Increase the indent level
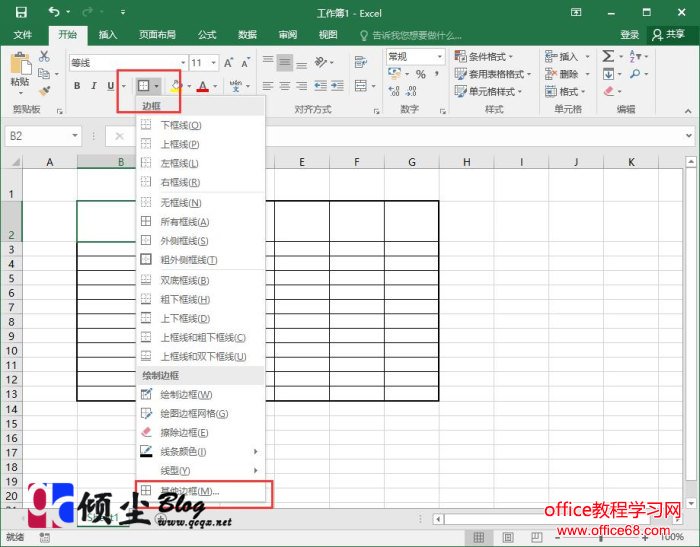The height and width of the screenshot is (547, 700). (x=338, y=86)
